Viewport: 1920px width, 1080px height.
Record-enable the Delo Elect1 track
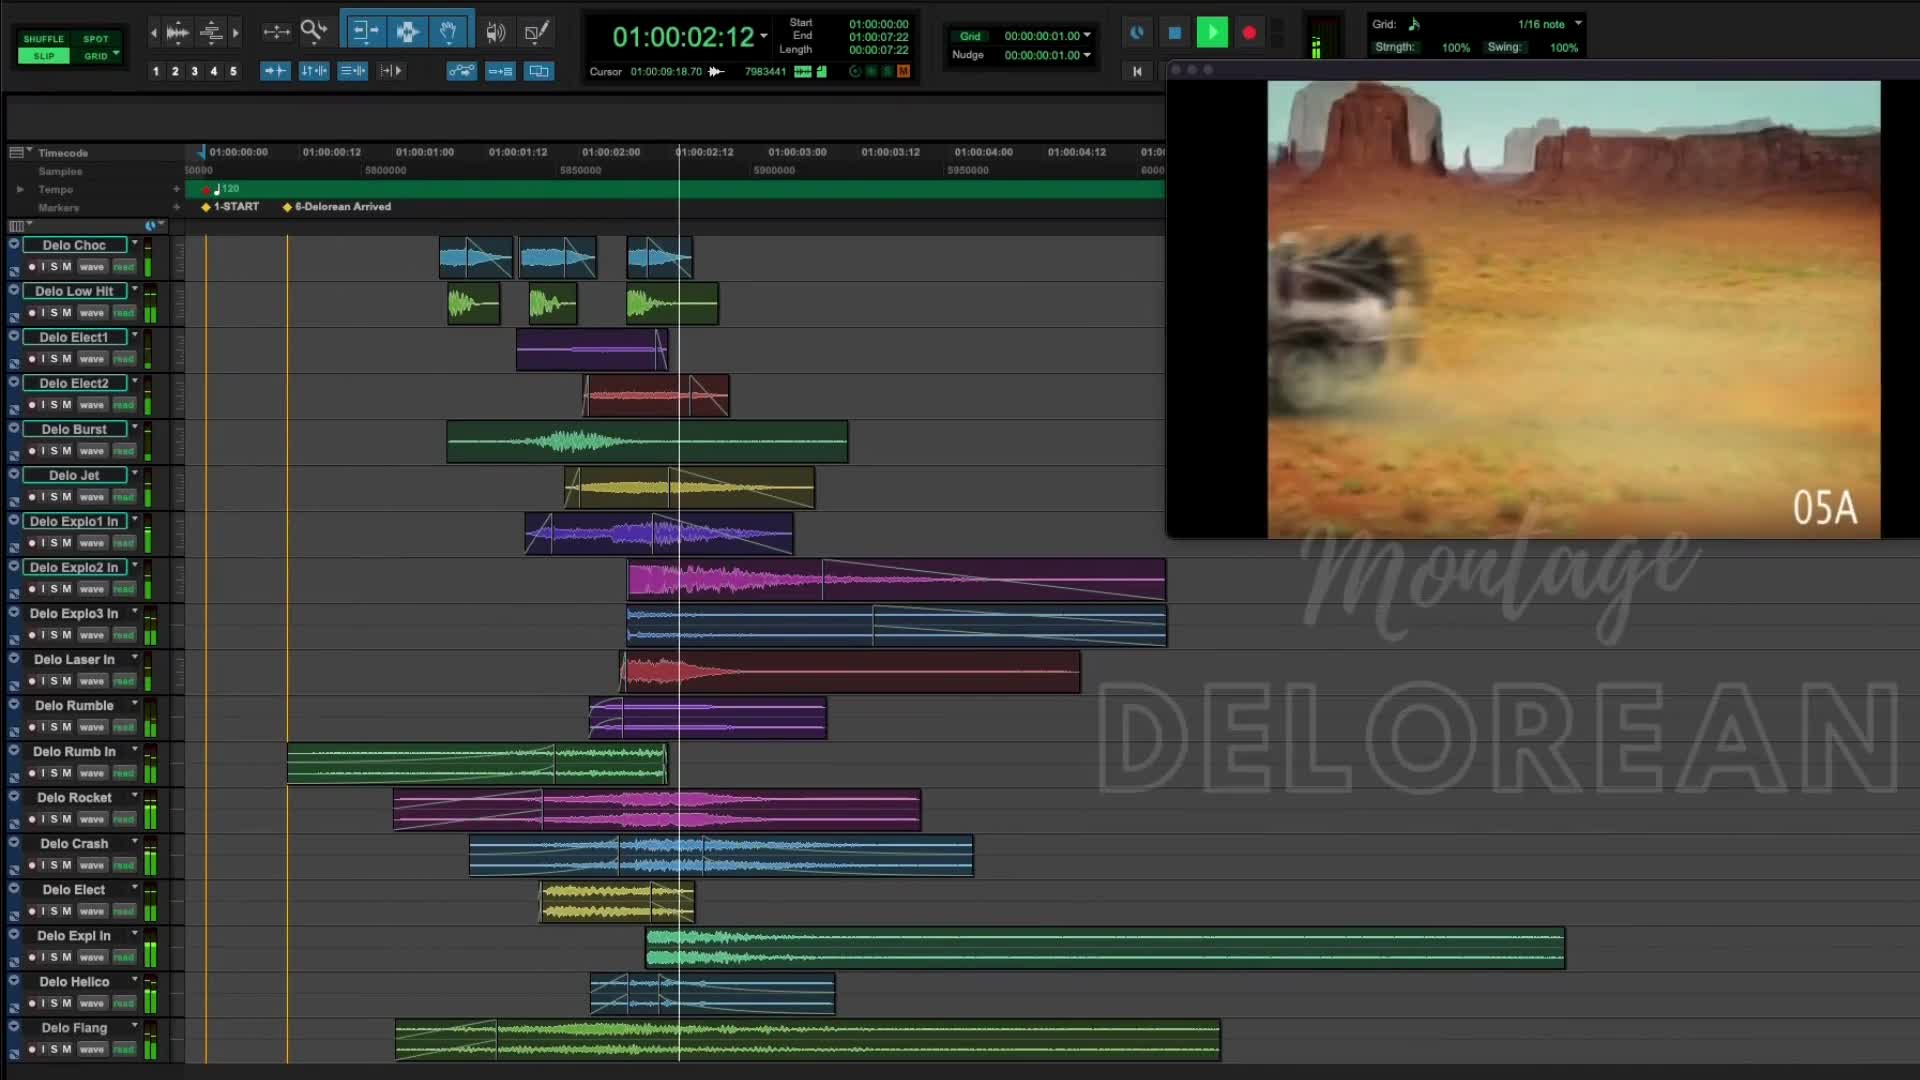coord(32,359)
